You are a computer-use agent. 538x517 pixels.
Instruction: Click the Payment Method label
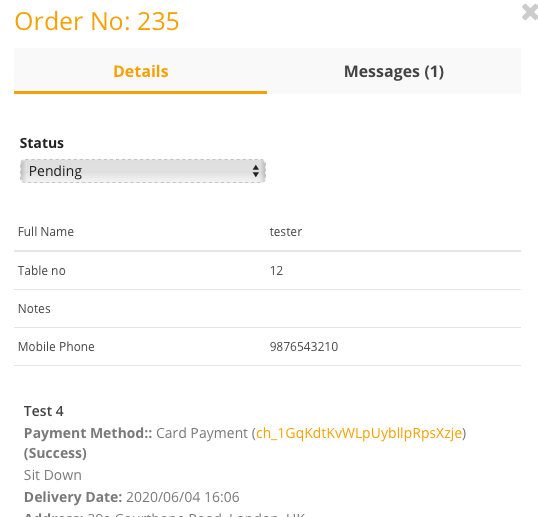click(x=88, y=433)
